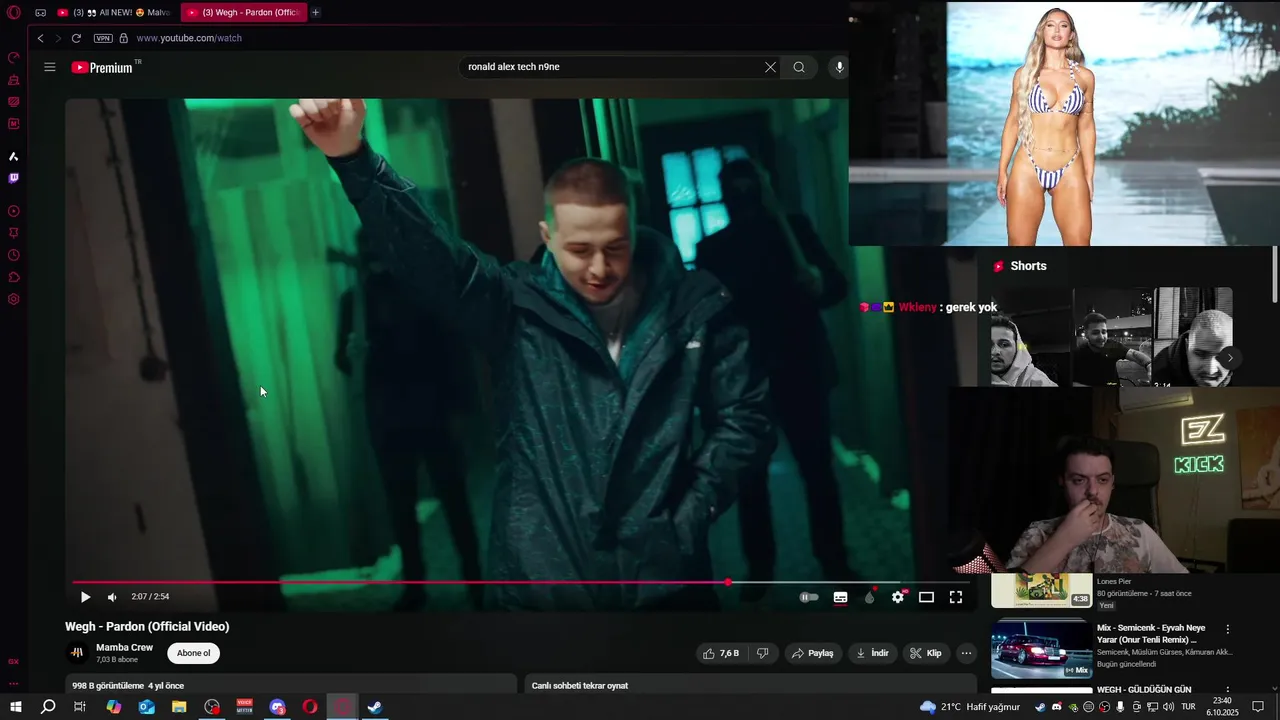Open Windows Start menu
This screenshot has height=720, width=1280.
pyautogui.click(x=16, y=707)
